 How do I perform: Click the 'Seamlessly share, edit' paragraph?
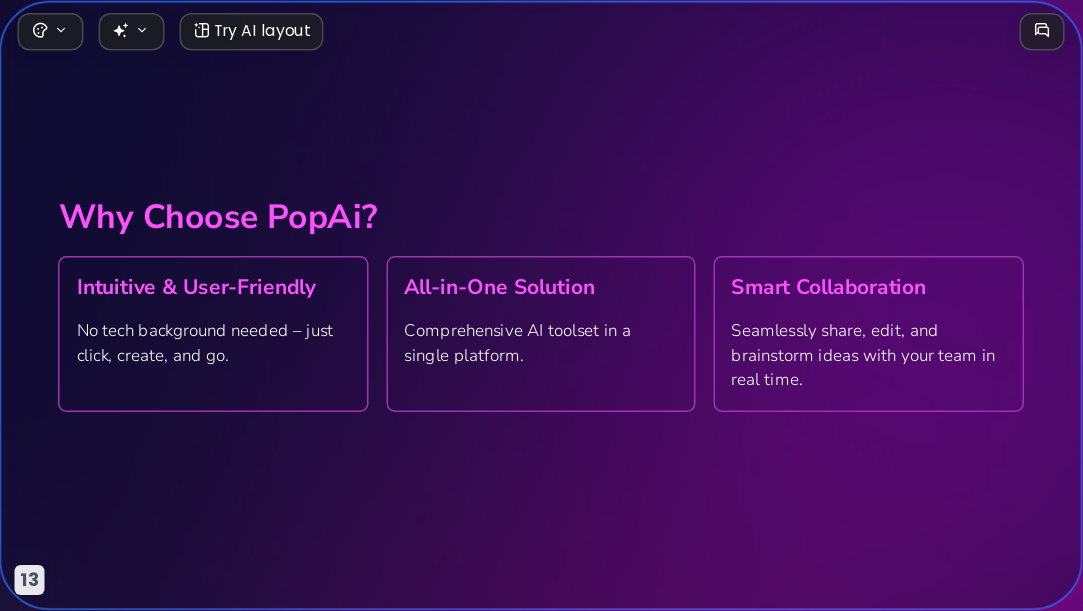tap(863, 355)
